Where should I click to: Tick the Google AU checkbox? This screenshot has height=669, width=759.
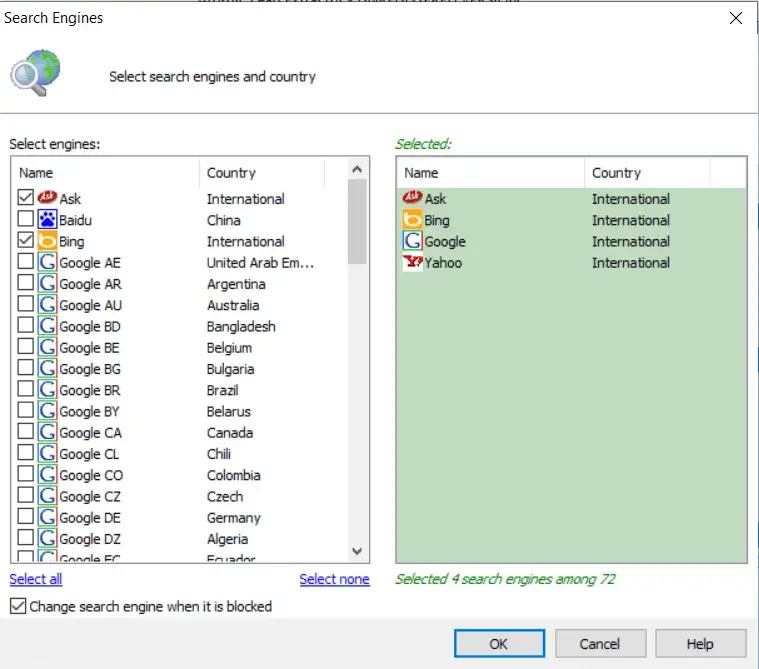[25, 304]
